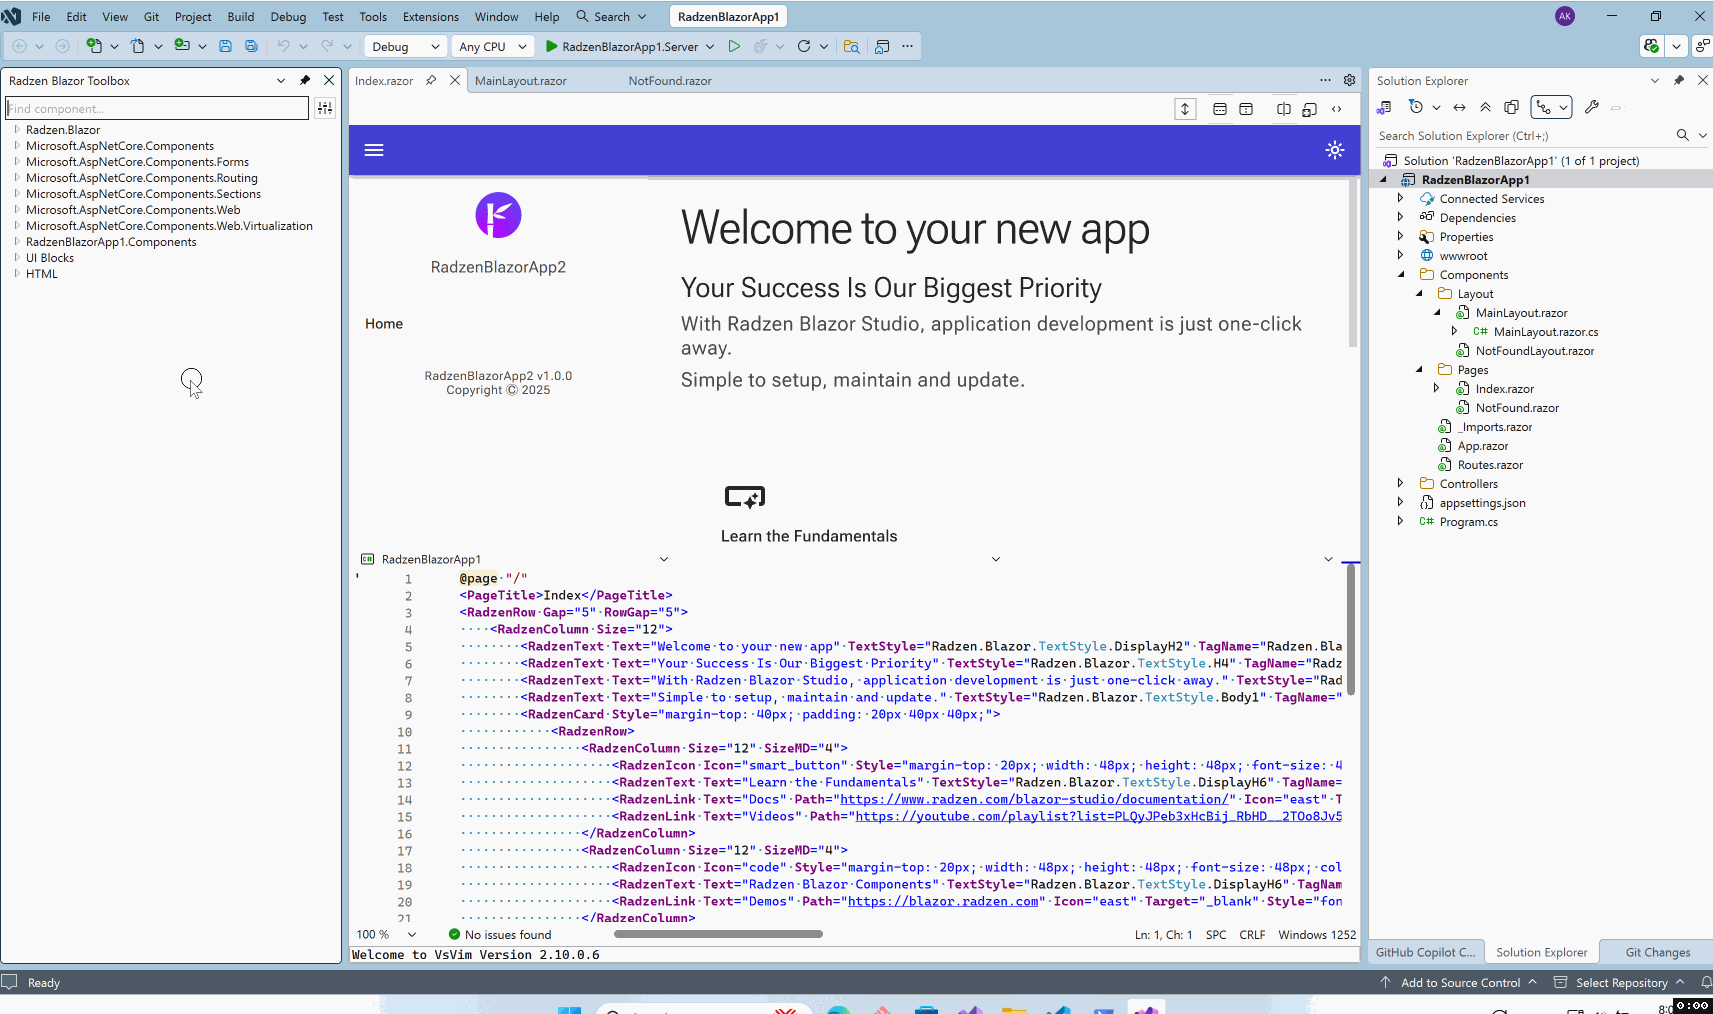Image resolution: width=1713 pixels, height=1014 pixels.
Task: Click Add to Source Control in status bar
Action: click(1459, 983)
